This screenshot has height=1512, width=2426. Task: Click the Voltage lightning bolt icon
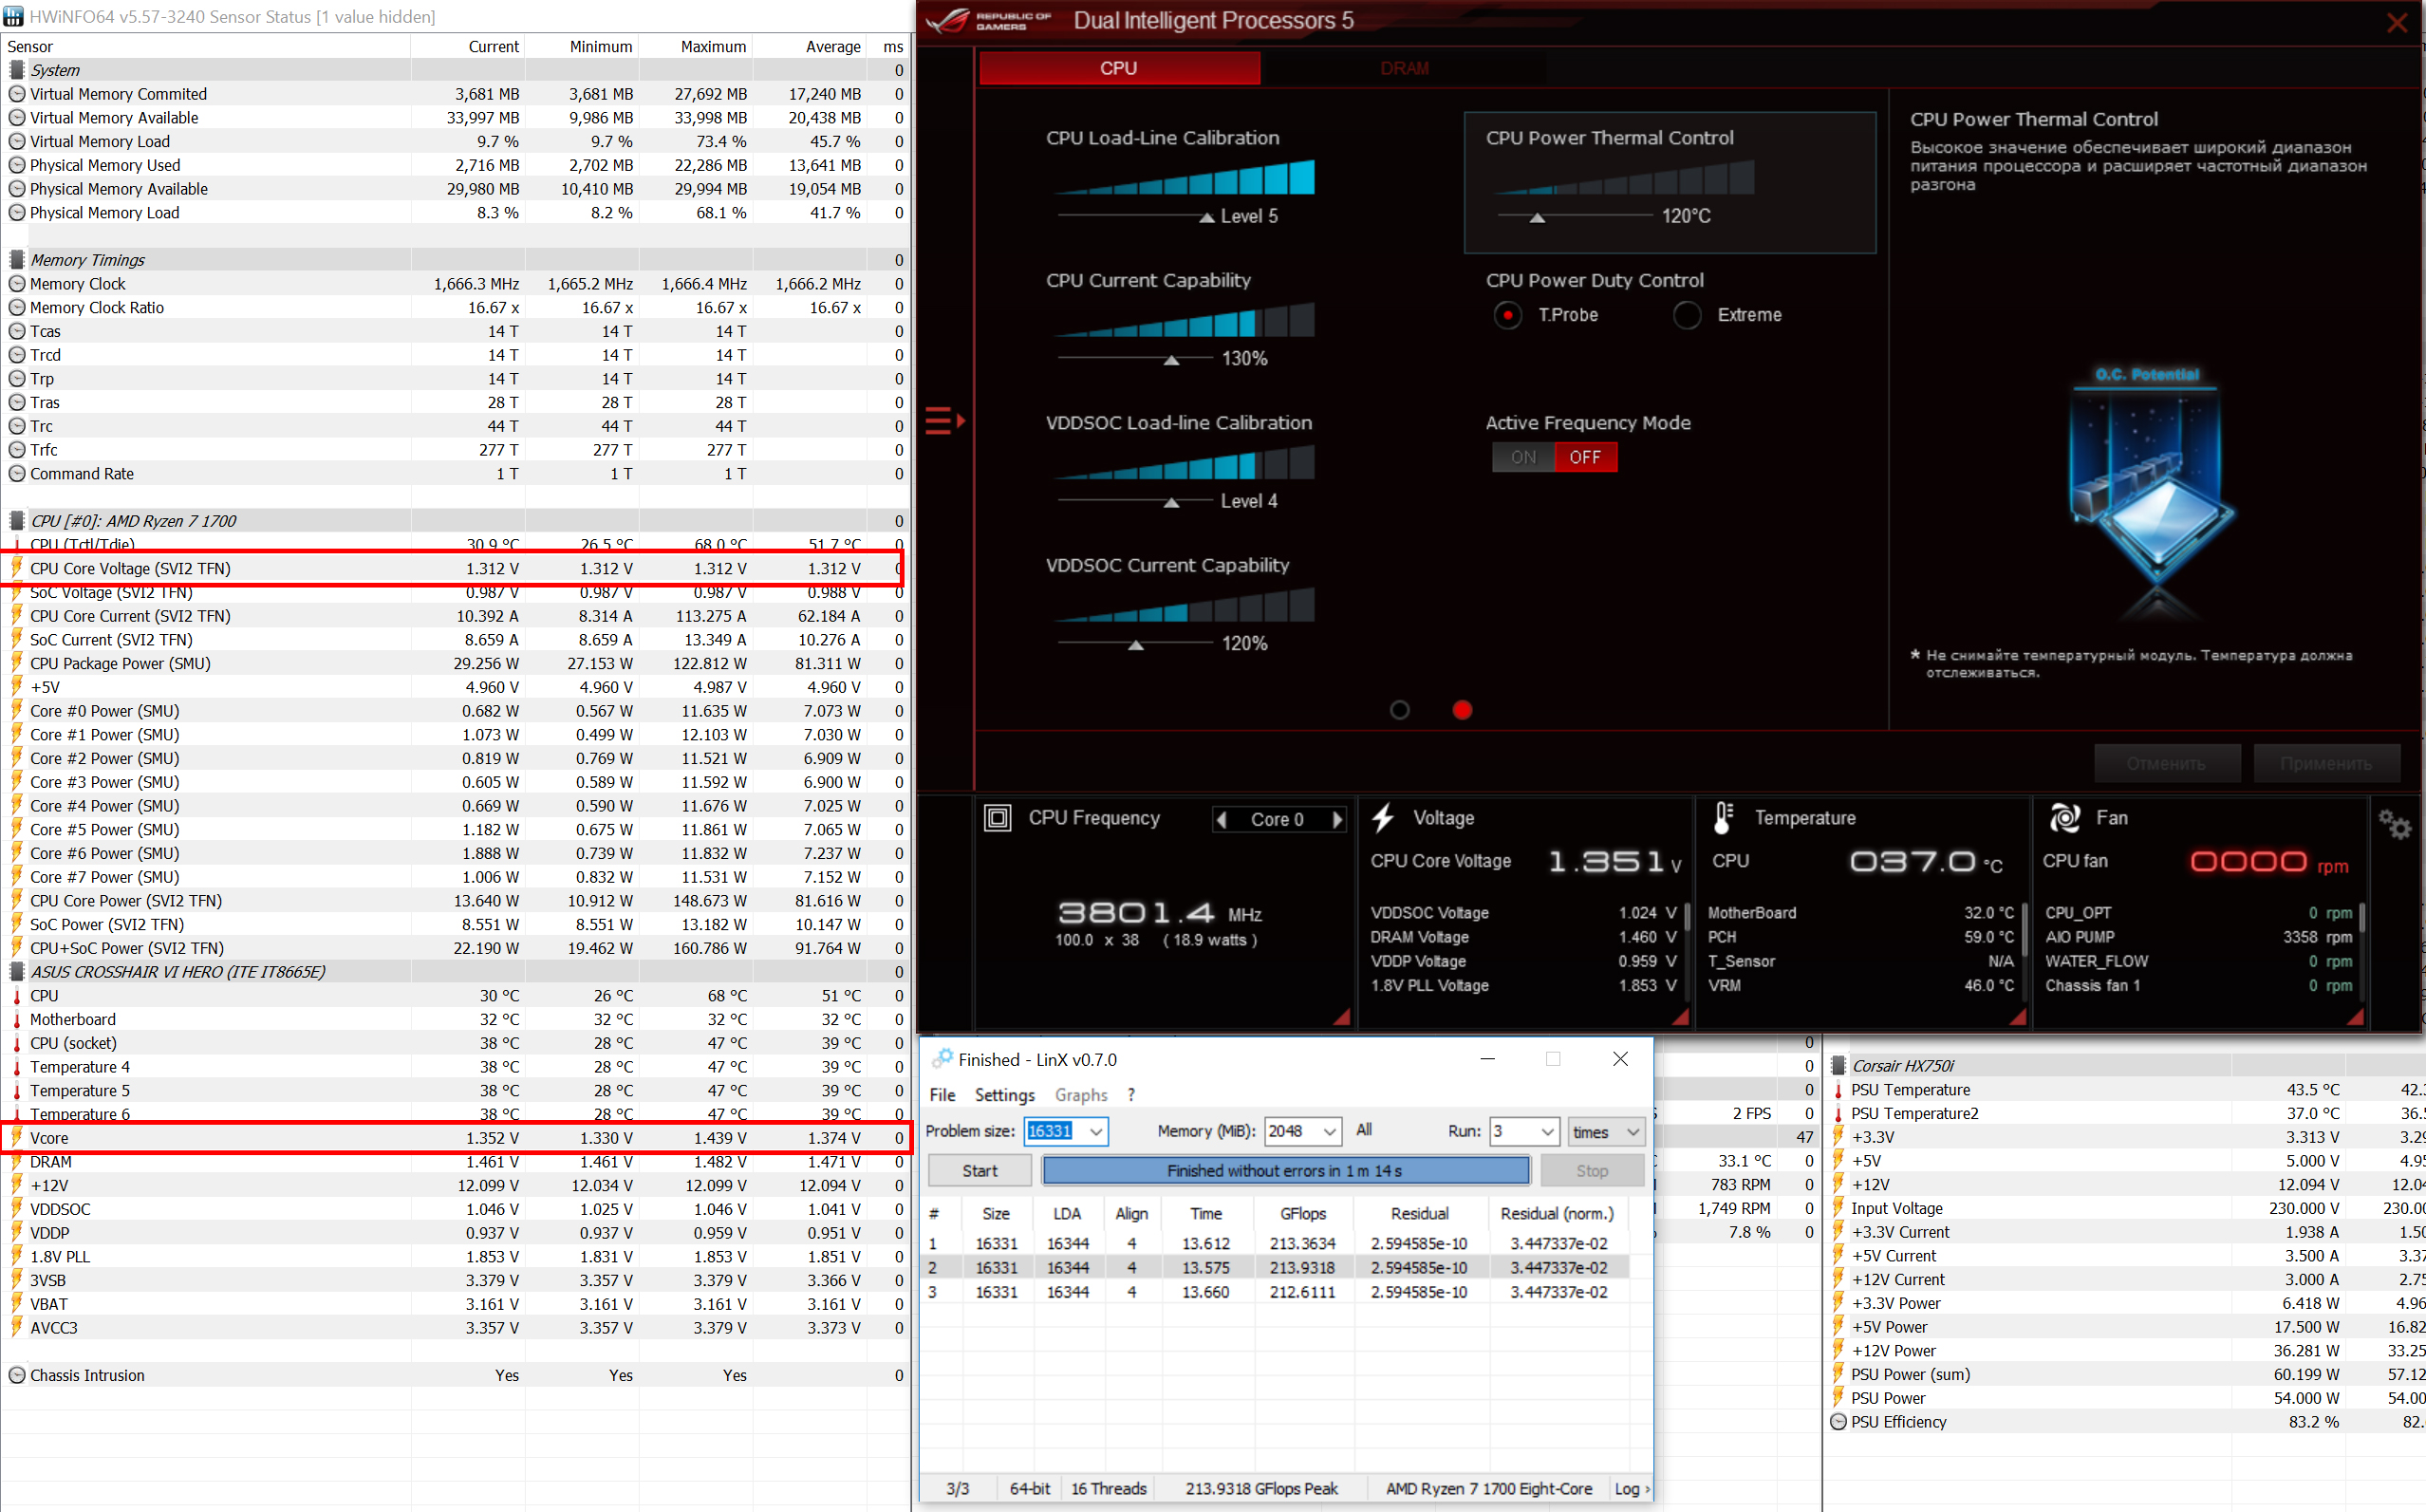[x=1383, y=818]
